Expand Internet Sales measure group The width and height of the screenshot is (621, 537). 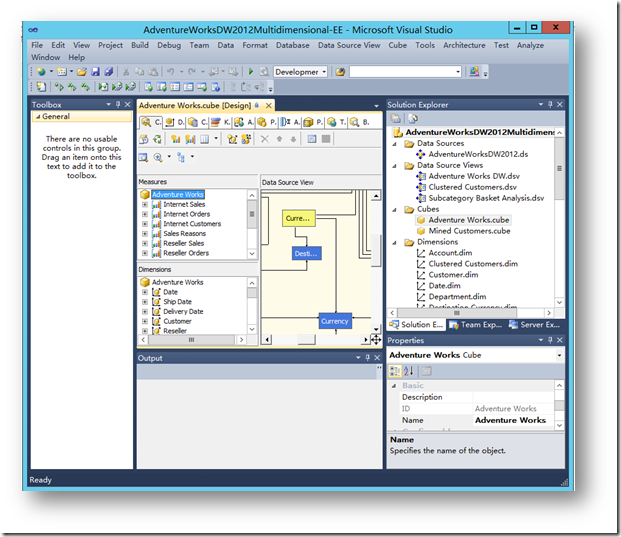pyautogui.click(x=145, y=205)
